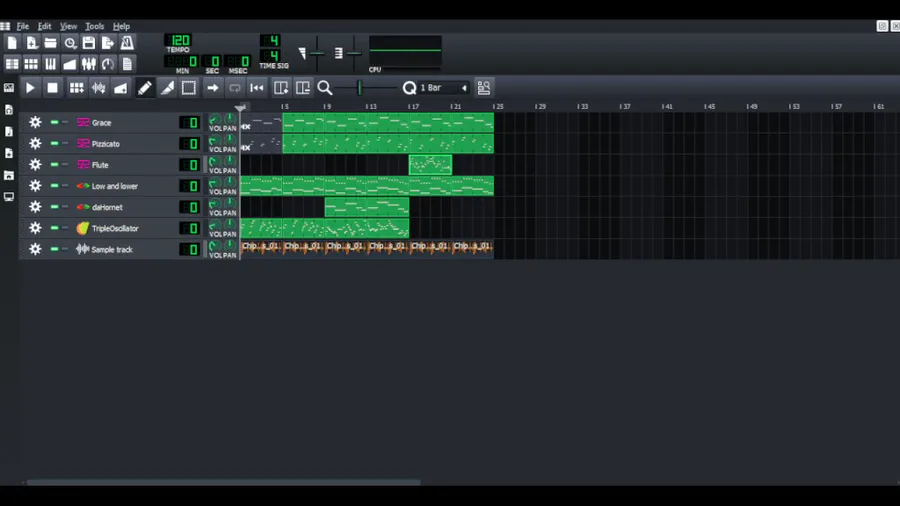
Task: Create new project from template
Action: [x=32, y=43]
